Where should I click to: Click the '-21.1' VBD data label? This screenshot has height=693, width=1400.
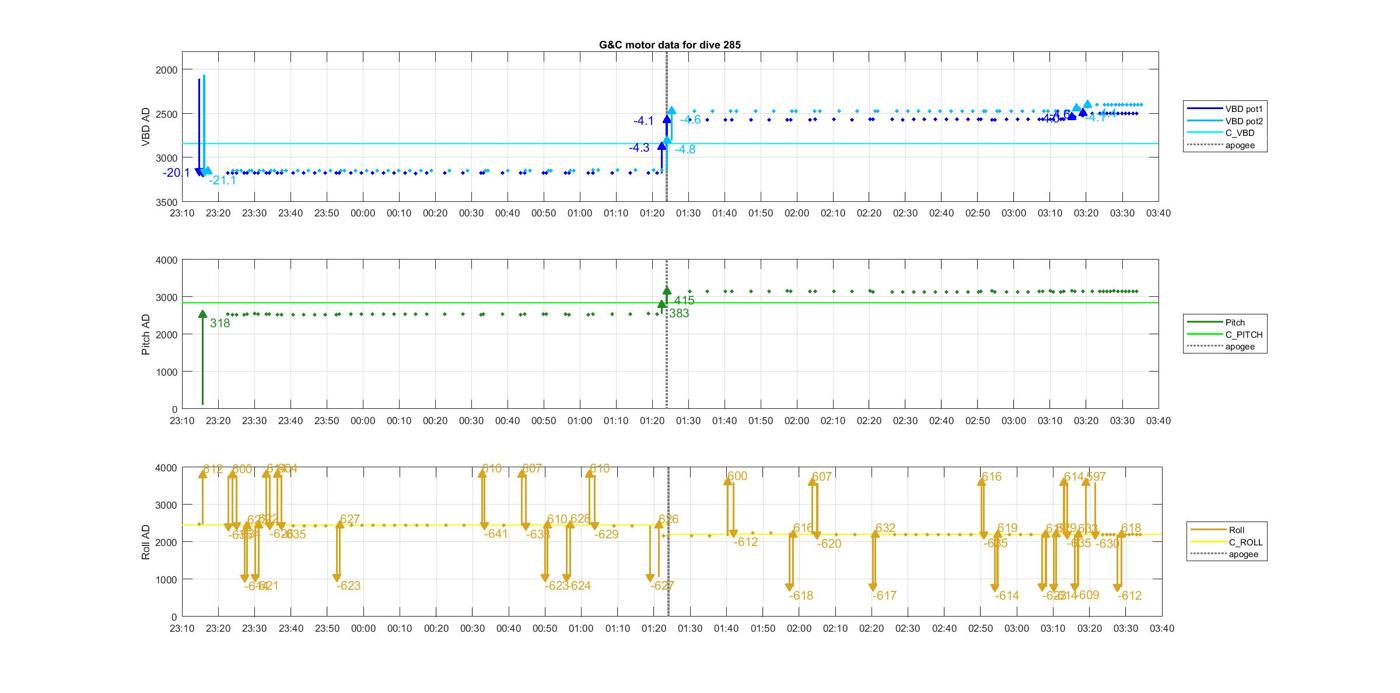click(x=223, y=180)
